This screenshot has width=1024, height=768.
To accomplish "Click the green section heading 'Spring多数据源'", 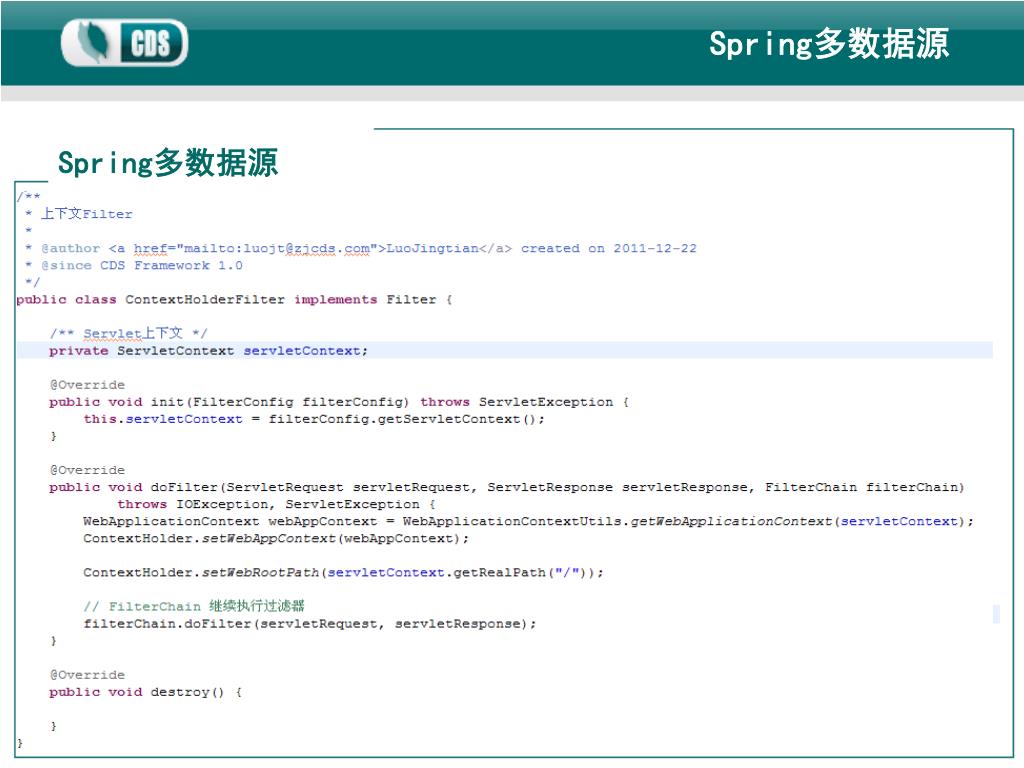I will [168, 163].
